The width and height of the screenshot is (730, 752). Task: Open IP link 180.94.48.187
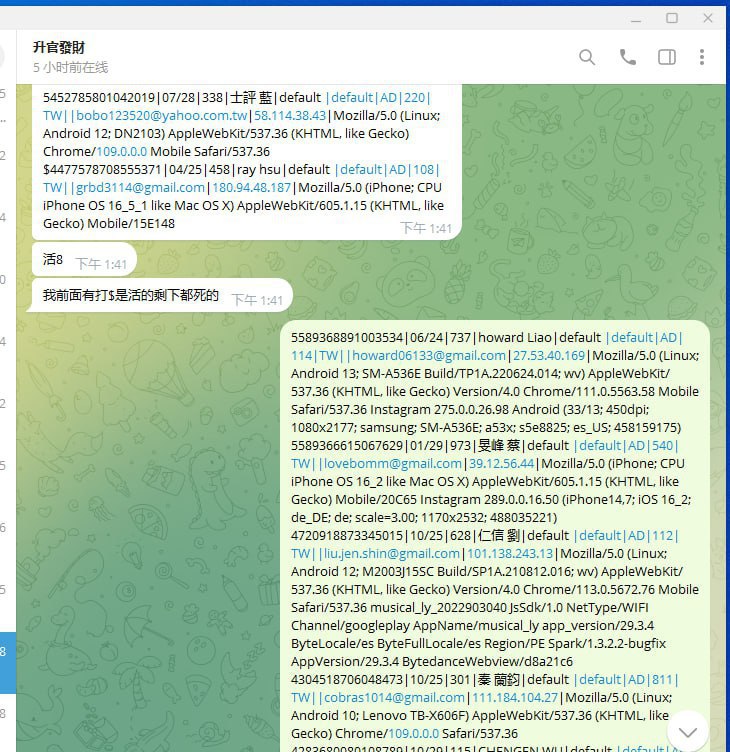click(x=252, y=188)
